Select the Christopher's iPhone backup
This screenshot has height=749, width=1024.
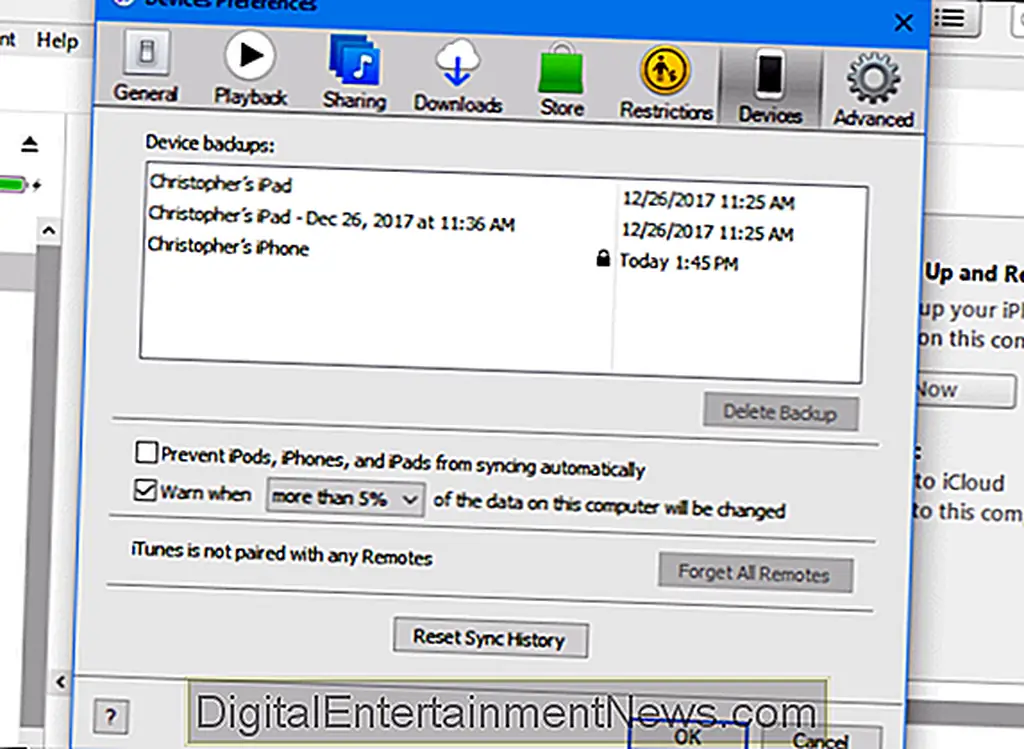point(229,247)
